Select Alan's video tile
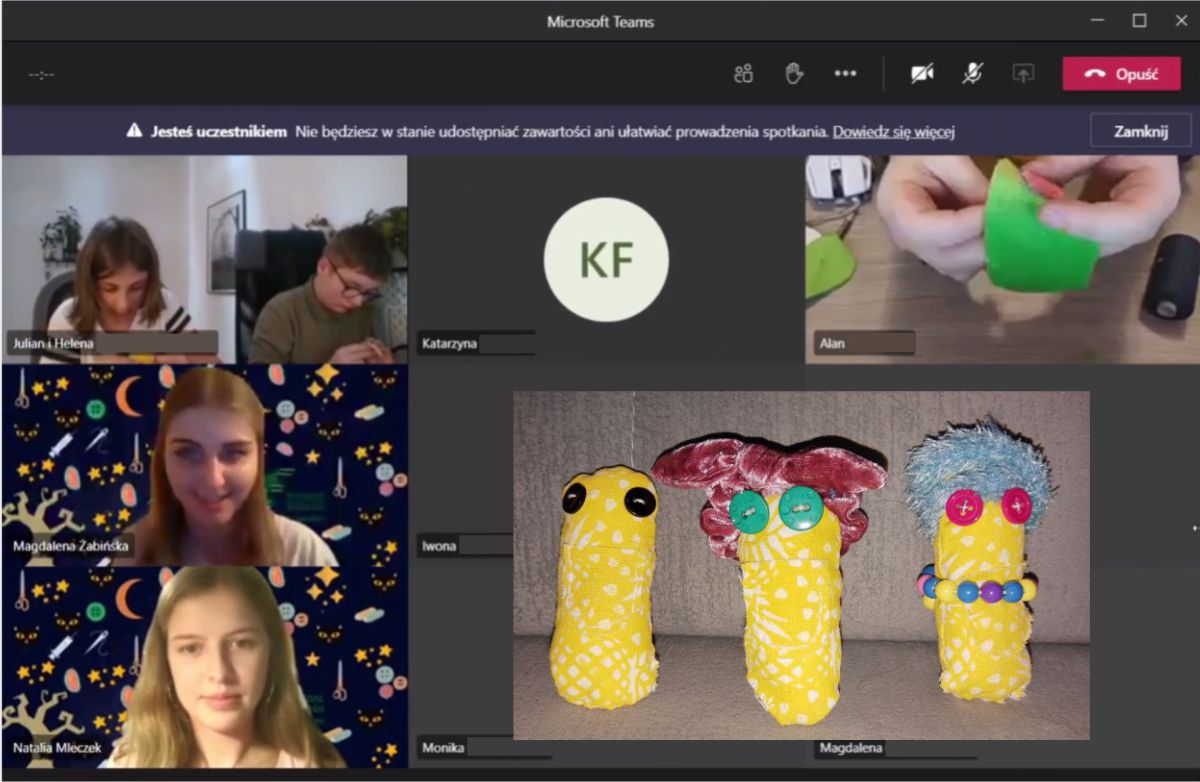The width and height of the screenshot is (1200, 782). (1001, 258)
